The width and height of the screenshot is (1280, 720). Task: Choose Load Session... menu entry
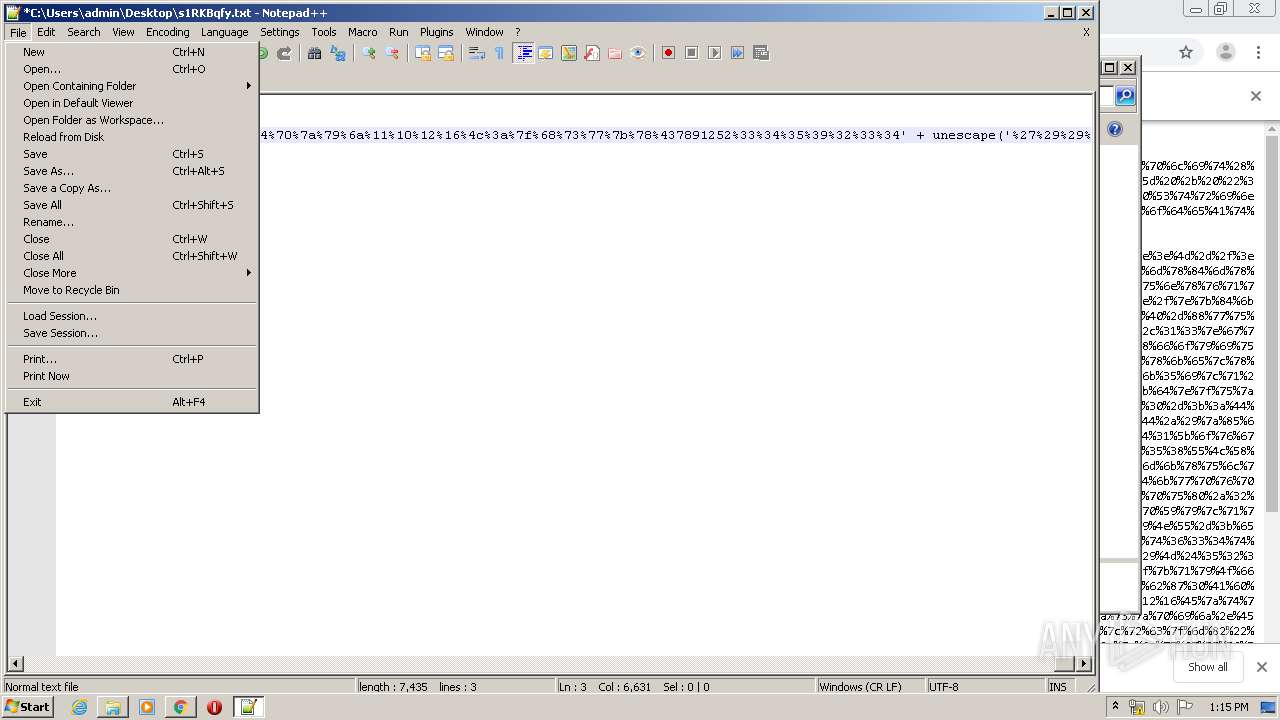point(132,316)
